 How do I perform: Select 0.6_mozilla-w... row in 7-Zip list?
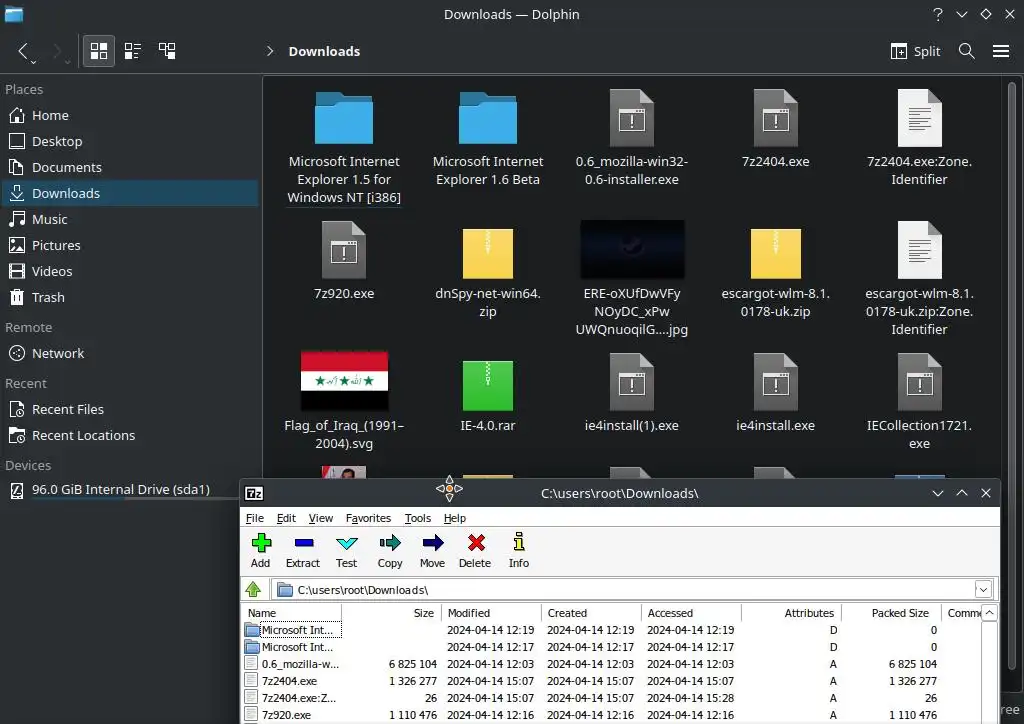point(612,664)
